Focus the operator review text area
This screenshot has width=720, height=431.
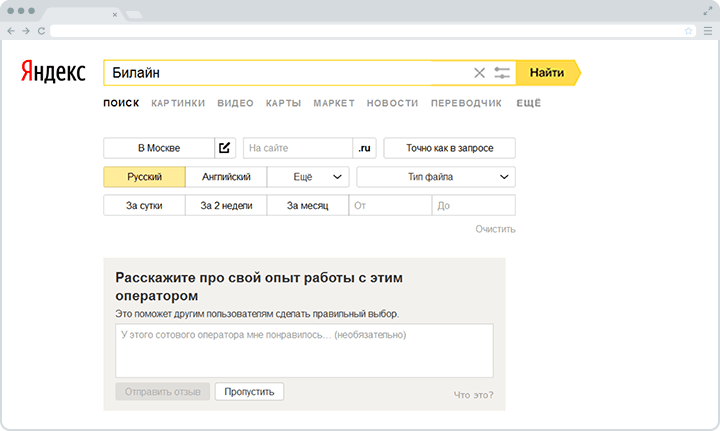pyautogui.click(x=304, y=351)
